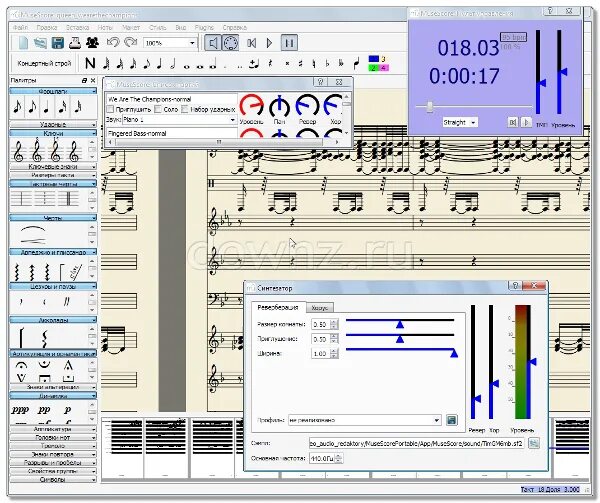Collapse the Арпеджио и глиссандо palette
The image size is (600, 503).
pos(53,252)
